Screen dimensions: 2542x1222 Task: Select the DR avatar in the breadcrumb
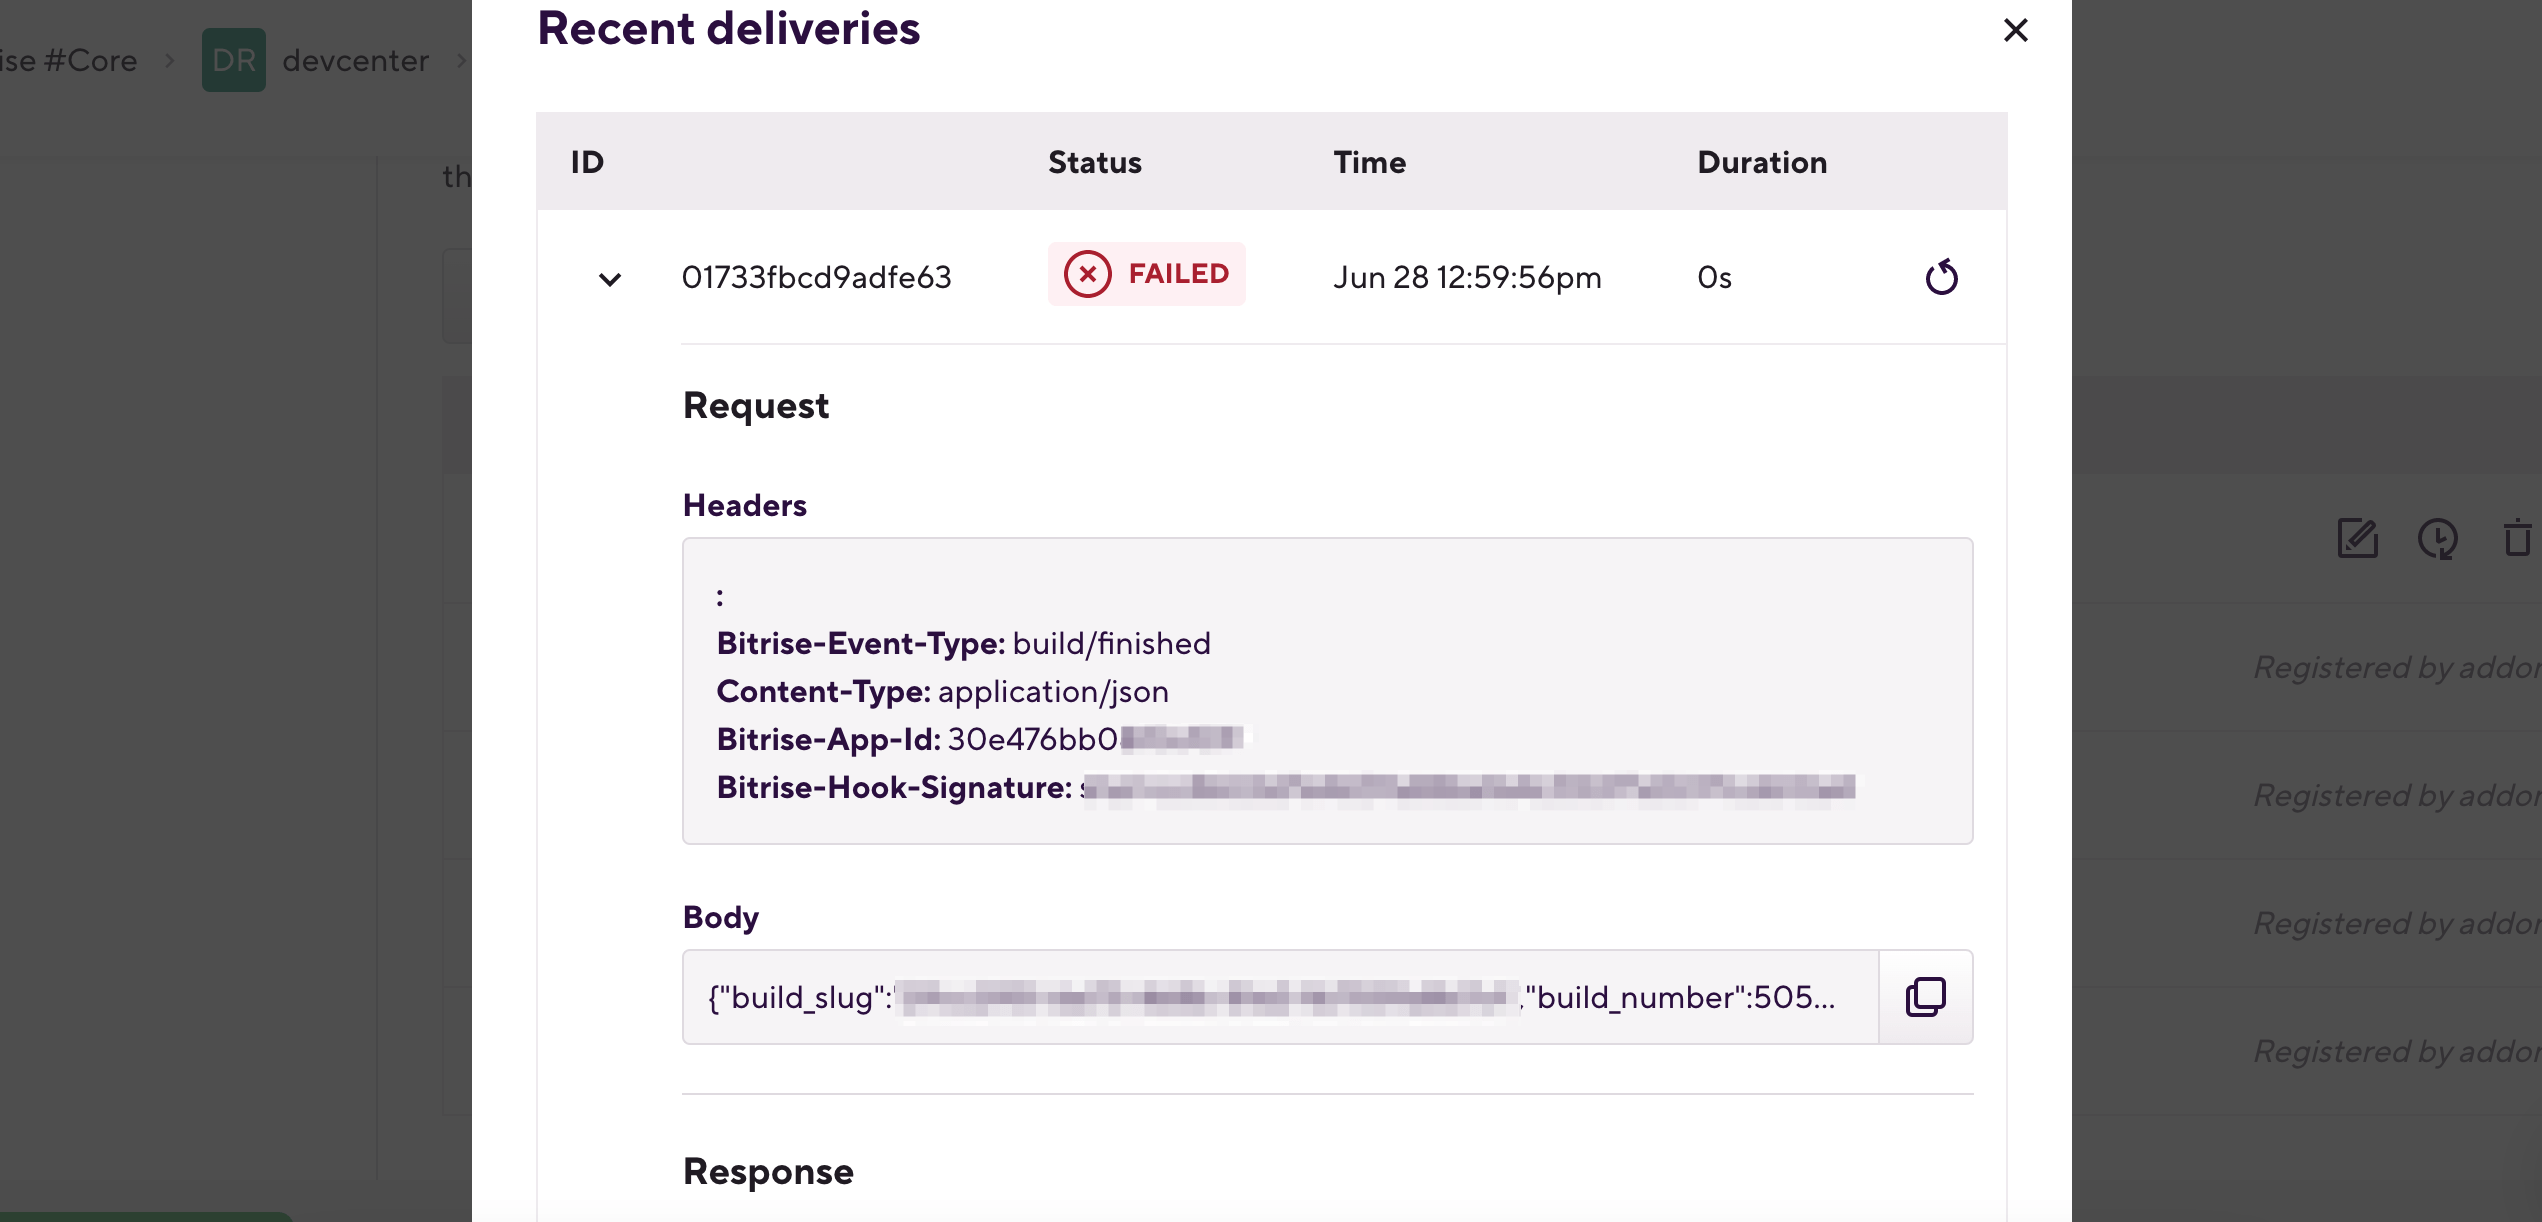pos(234,60)
